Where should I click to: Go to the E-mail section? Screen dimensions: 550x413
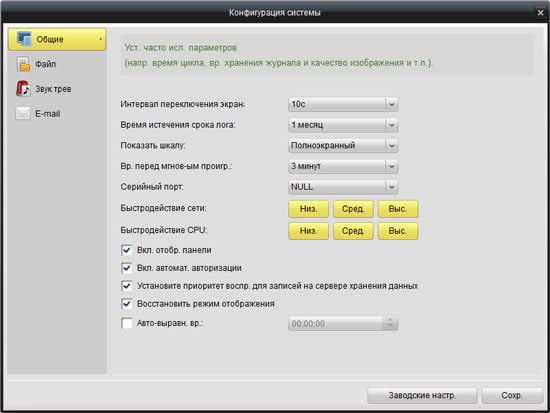click(57, 114)
